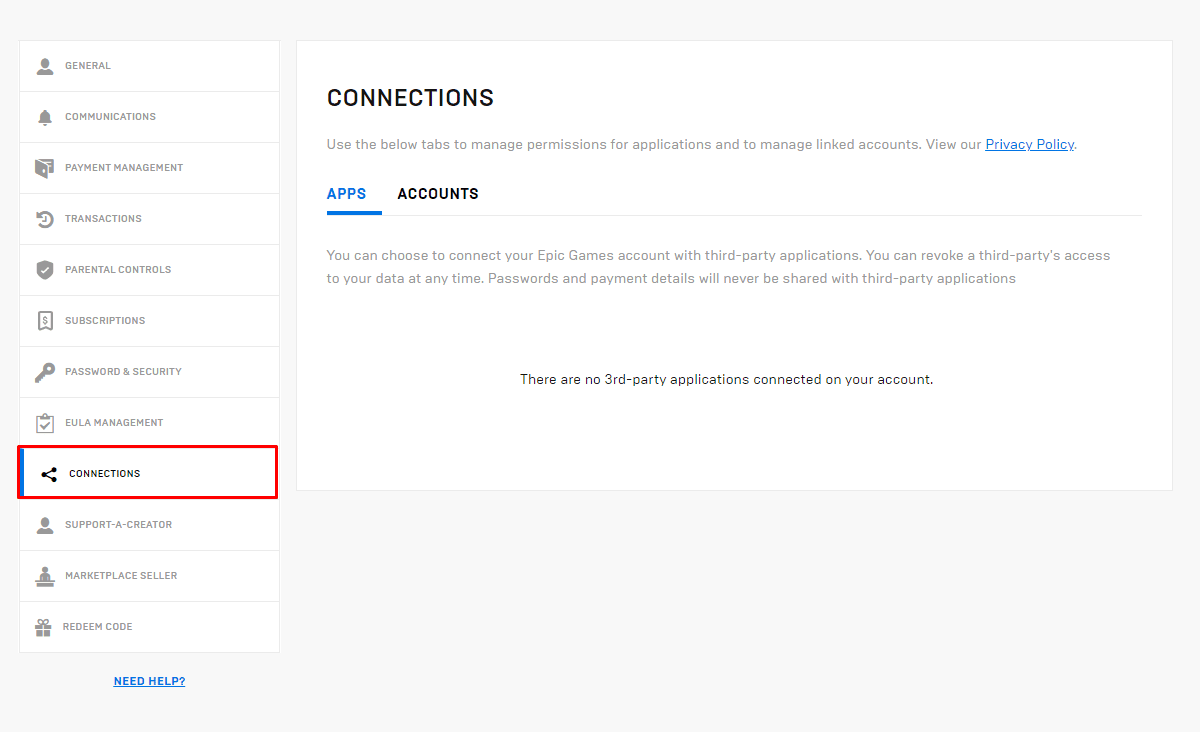
Task: Click the EULA Management clipboard icon
Action: tap(45, 423)
